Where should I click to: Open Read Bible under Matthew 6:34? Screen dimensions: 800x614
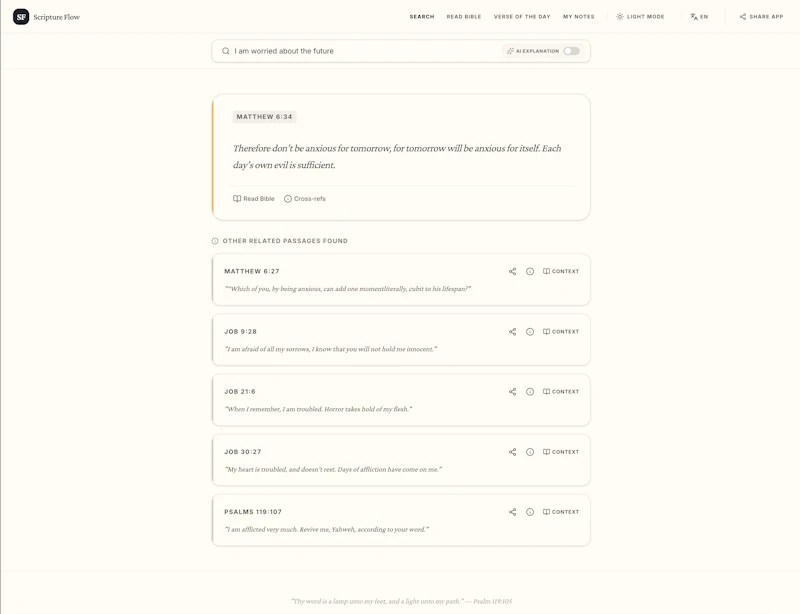[254, 199]
